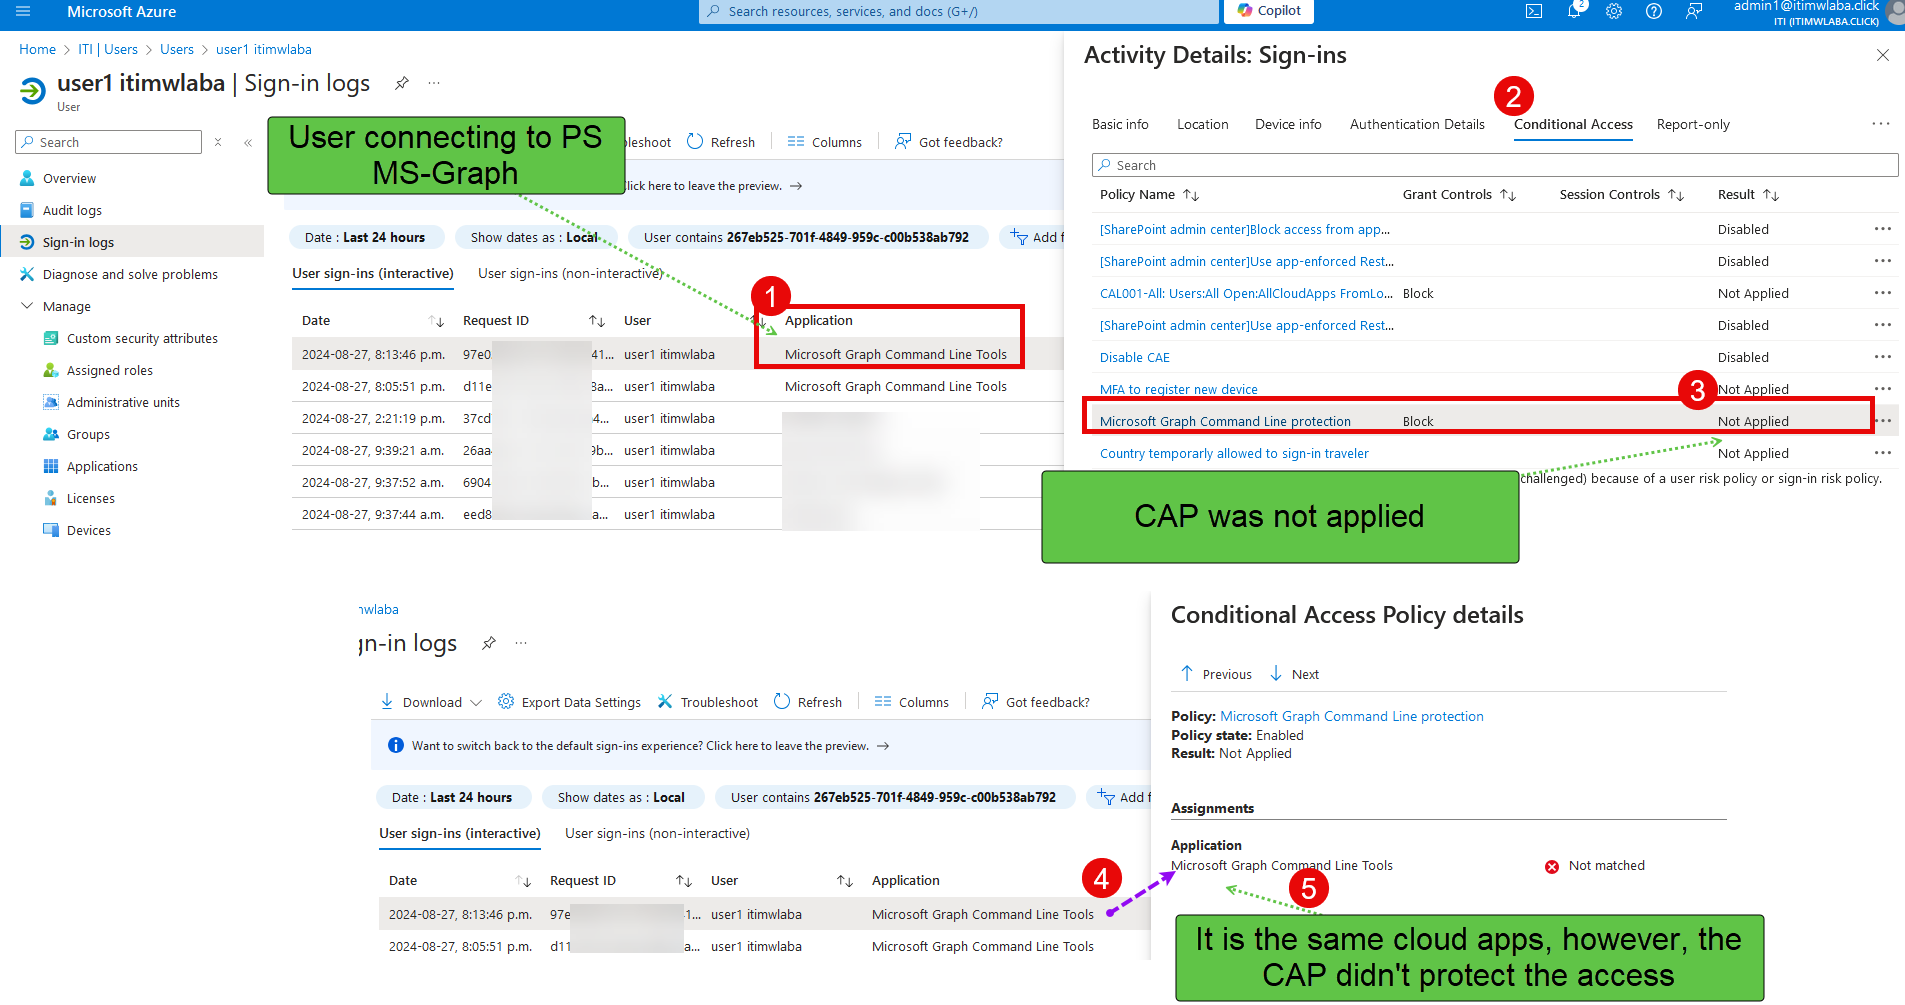Screen dimensions: 1905x1005
Task: Toggle the Show dates as Local filter
Action: [x=535, y=237]
